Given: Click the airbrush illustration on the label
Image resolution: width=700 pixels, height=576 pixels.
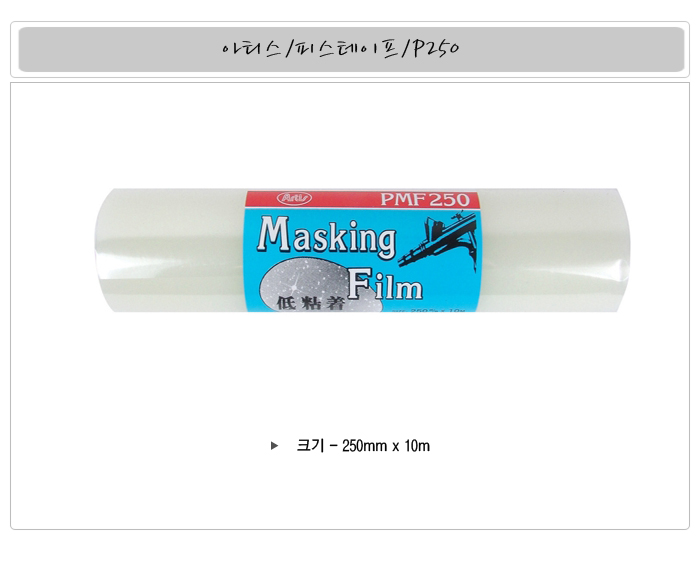Looking at the screenshot, I should click(x=438, y=242).
